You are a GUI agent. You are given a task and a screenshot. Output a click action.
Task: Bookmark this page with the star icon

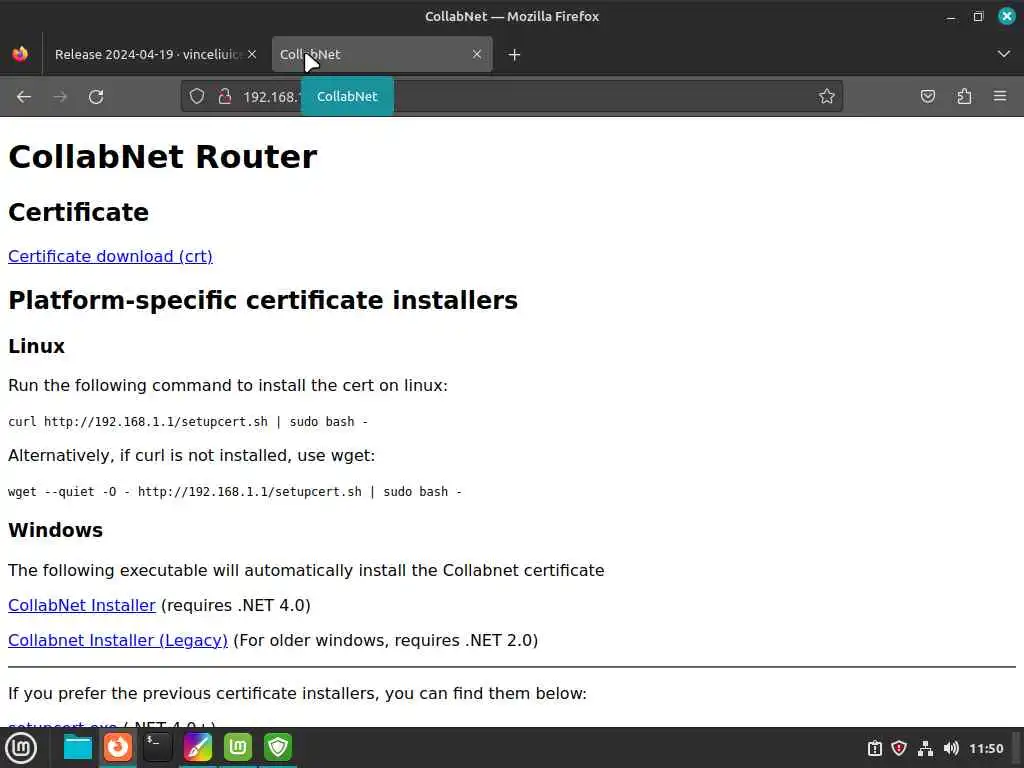click(x=827, y=97)
